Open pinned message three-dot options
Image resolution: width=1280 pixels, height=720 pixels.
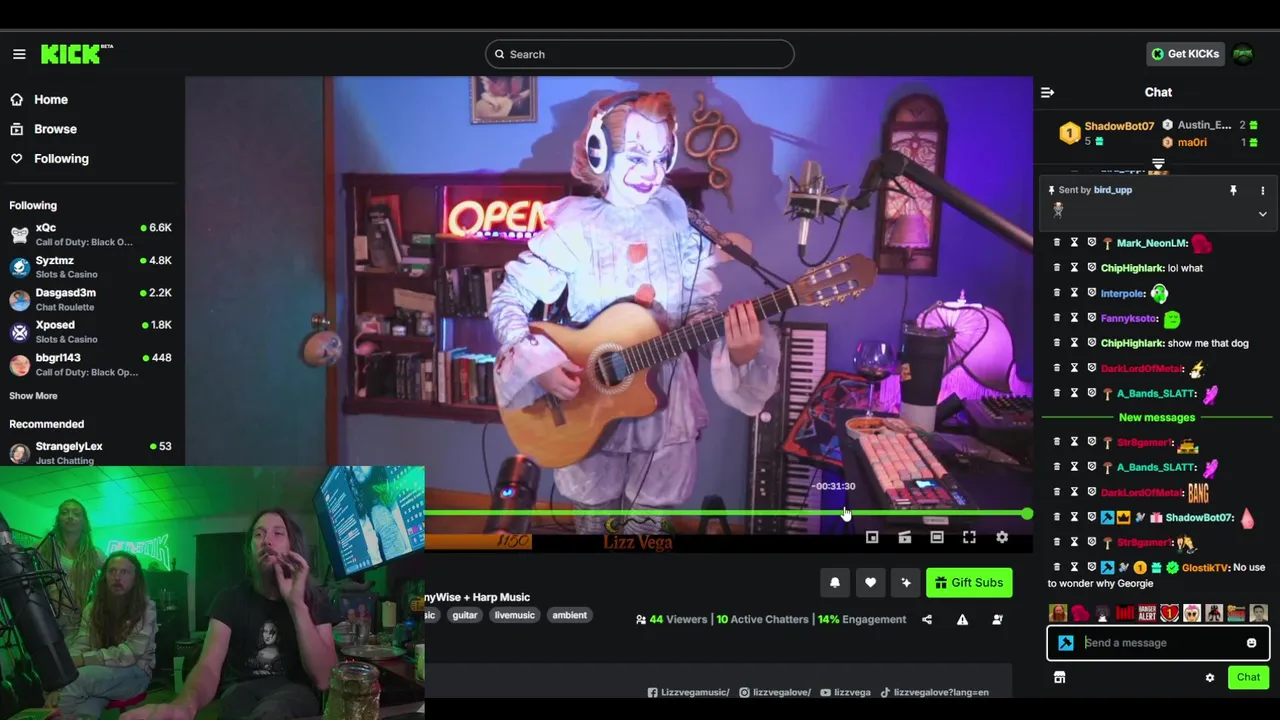(1262, 190)
